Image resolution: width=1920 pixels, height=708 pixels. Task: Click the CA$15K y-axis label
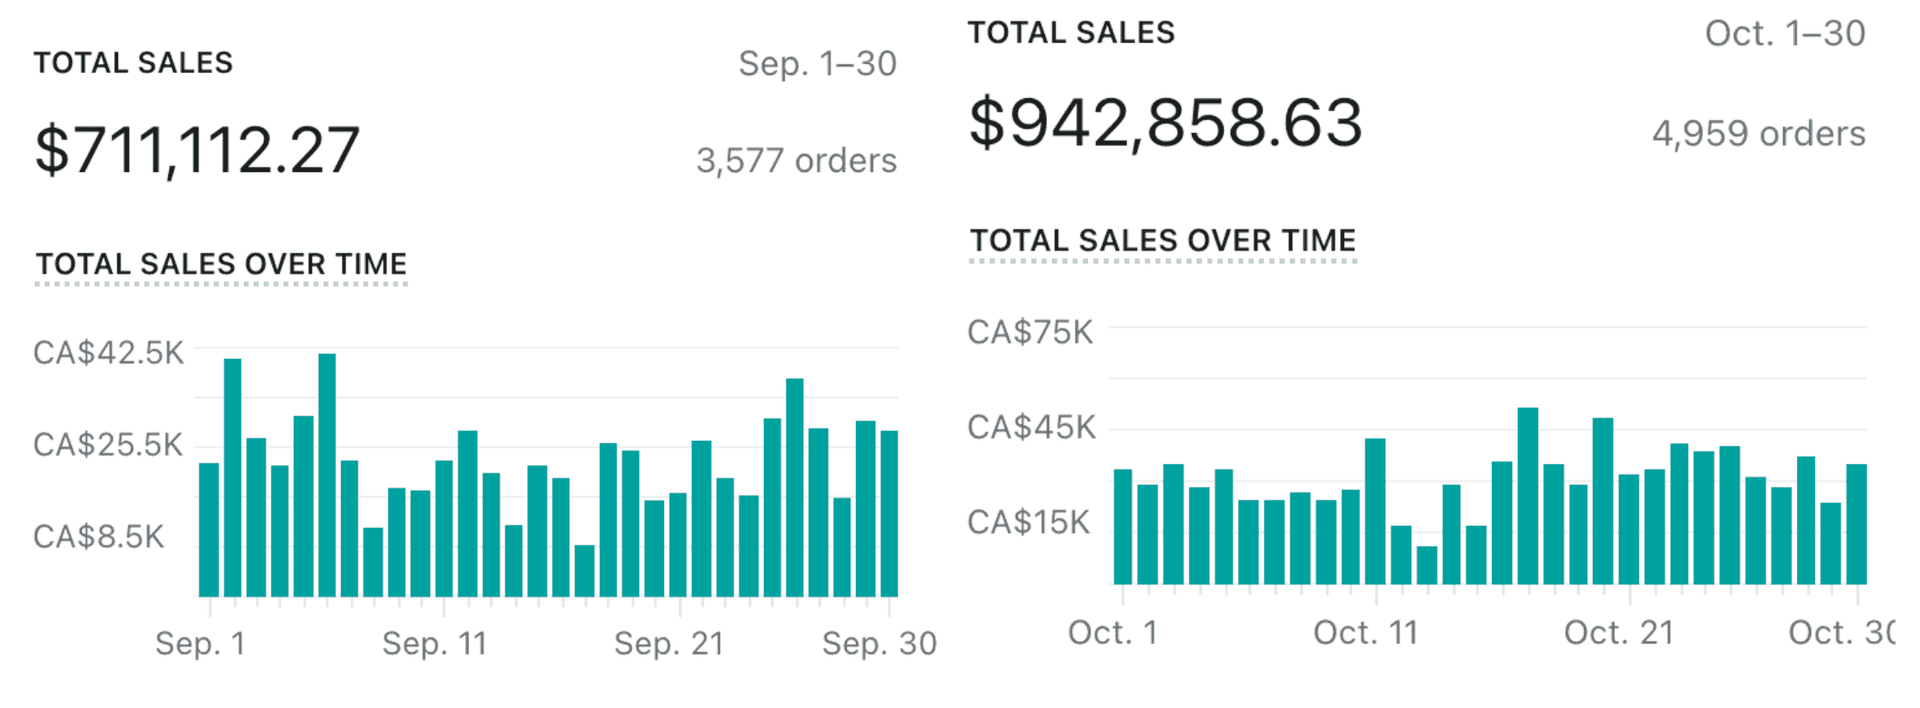(x=1028, y=522)
